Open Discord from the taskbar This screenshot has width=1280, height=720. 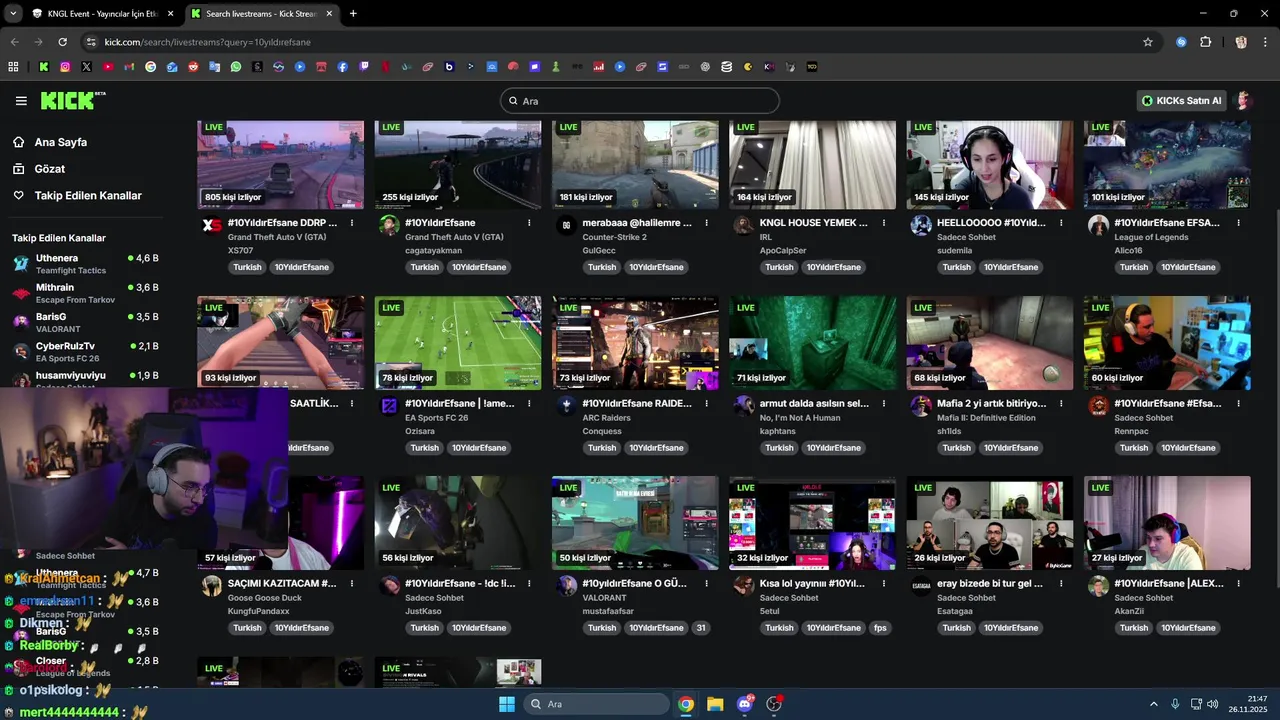[x=745, y=704]
